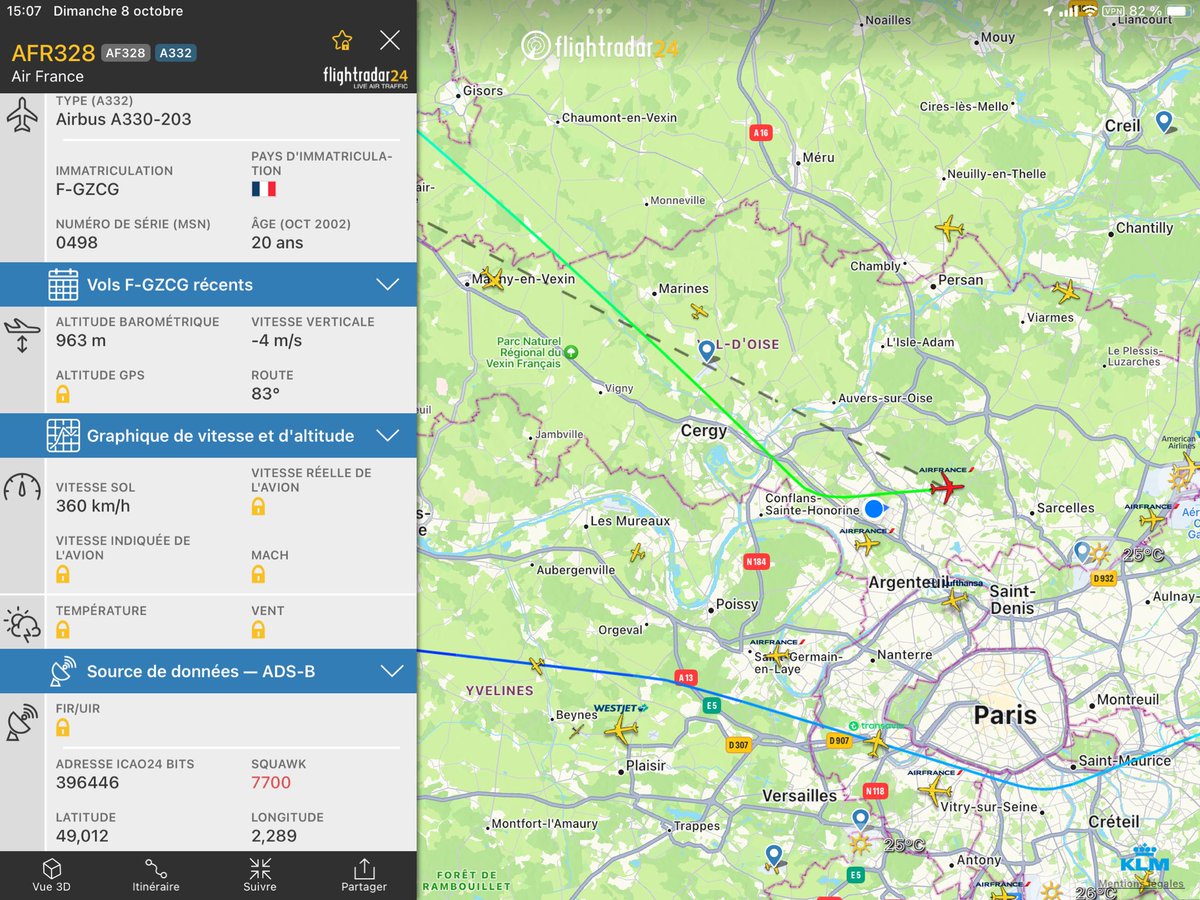Tap the registration F-GZCG
Viewport: 1200px width, 900px height.
88,188
